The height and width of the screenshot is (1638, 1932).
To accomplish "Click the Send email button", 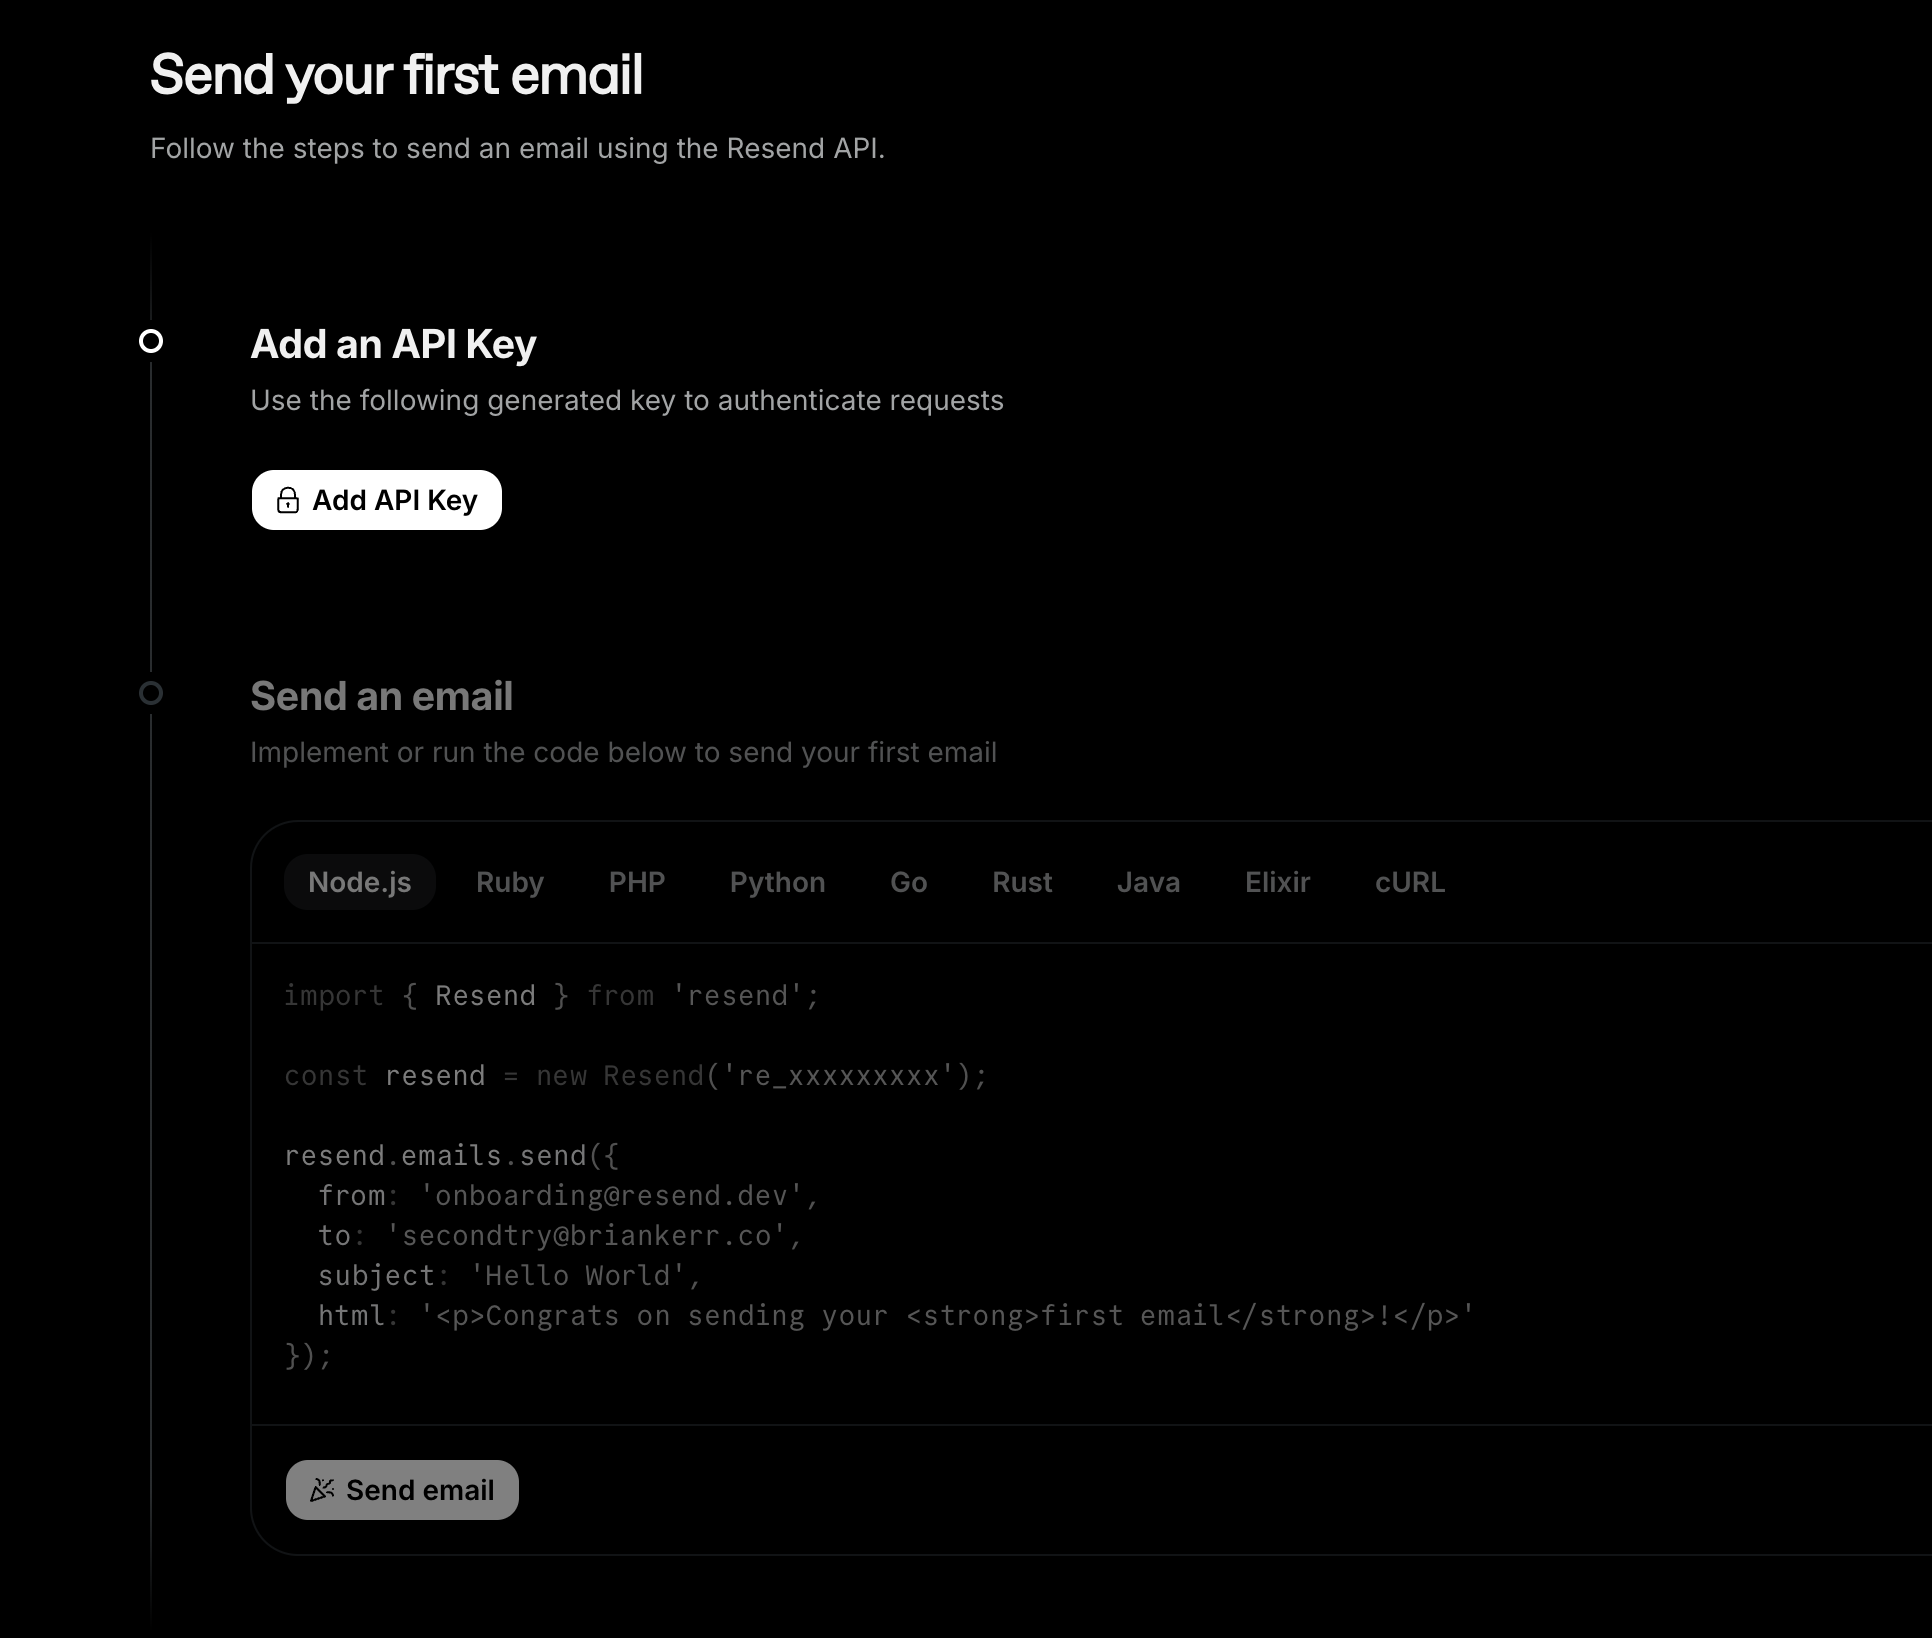I will (x=402, y=1490).
